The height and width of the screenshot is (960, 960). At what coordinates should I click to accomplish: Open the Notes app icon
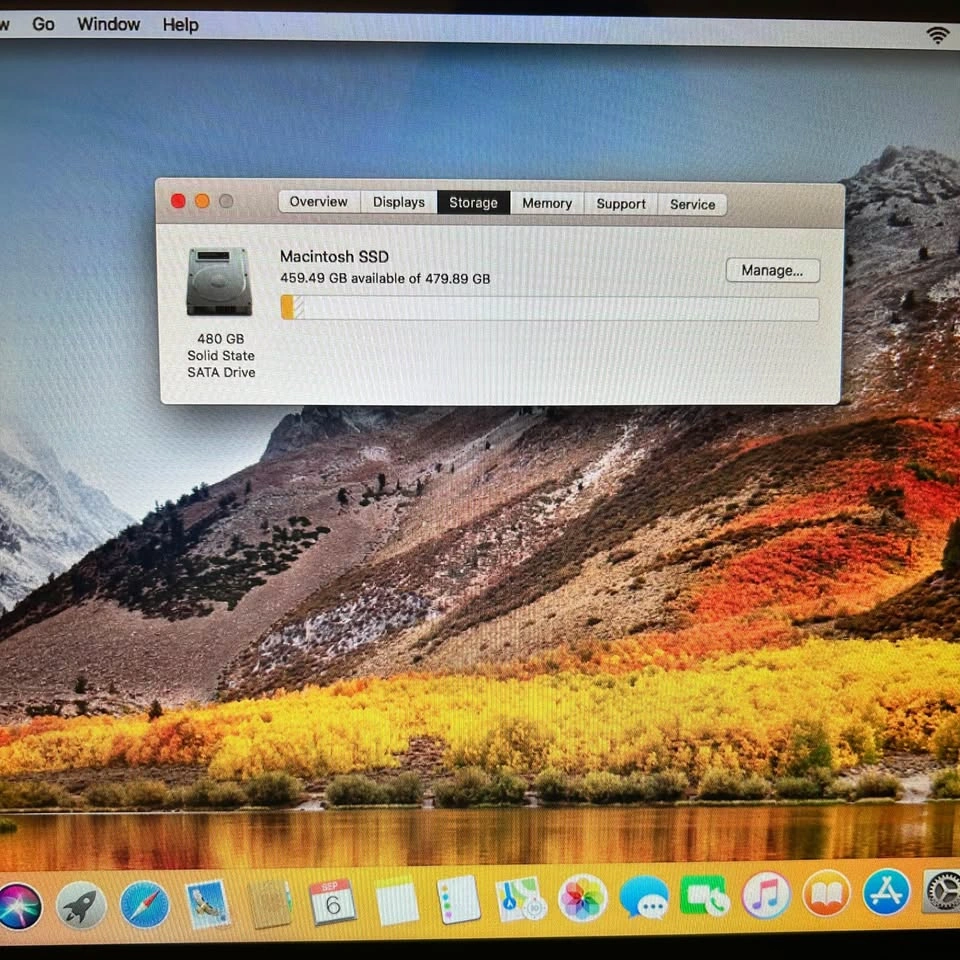(396, 901)
